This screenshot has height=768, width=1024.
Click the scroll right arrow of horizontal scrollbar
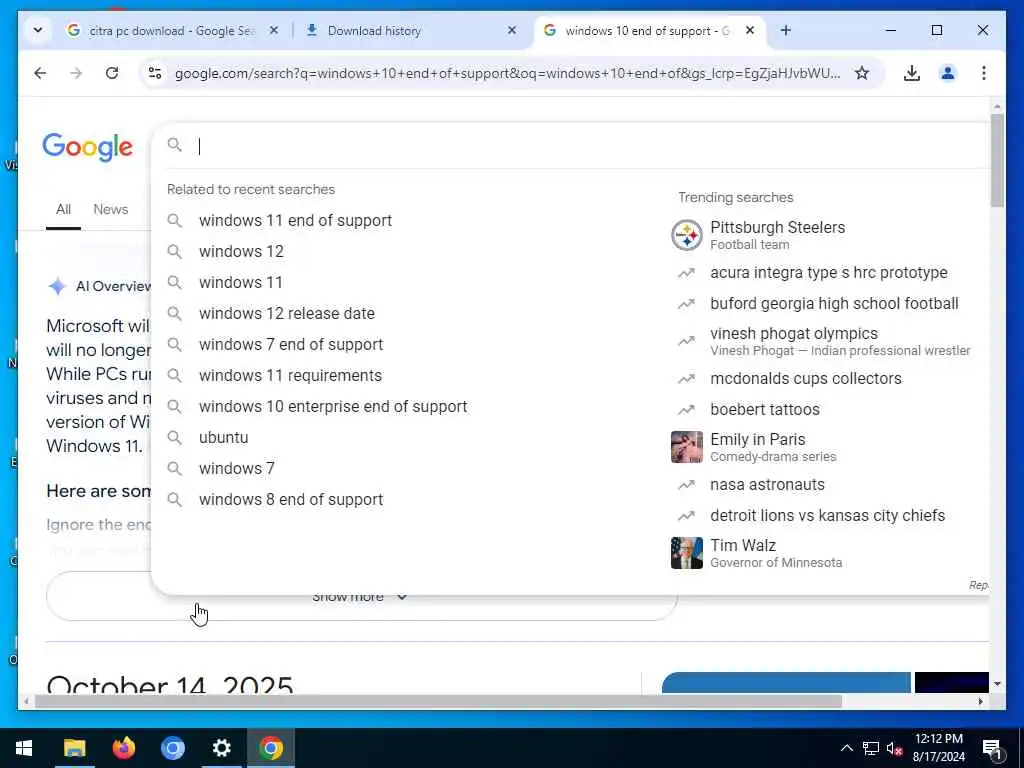(980, 701)
